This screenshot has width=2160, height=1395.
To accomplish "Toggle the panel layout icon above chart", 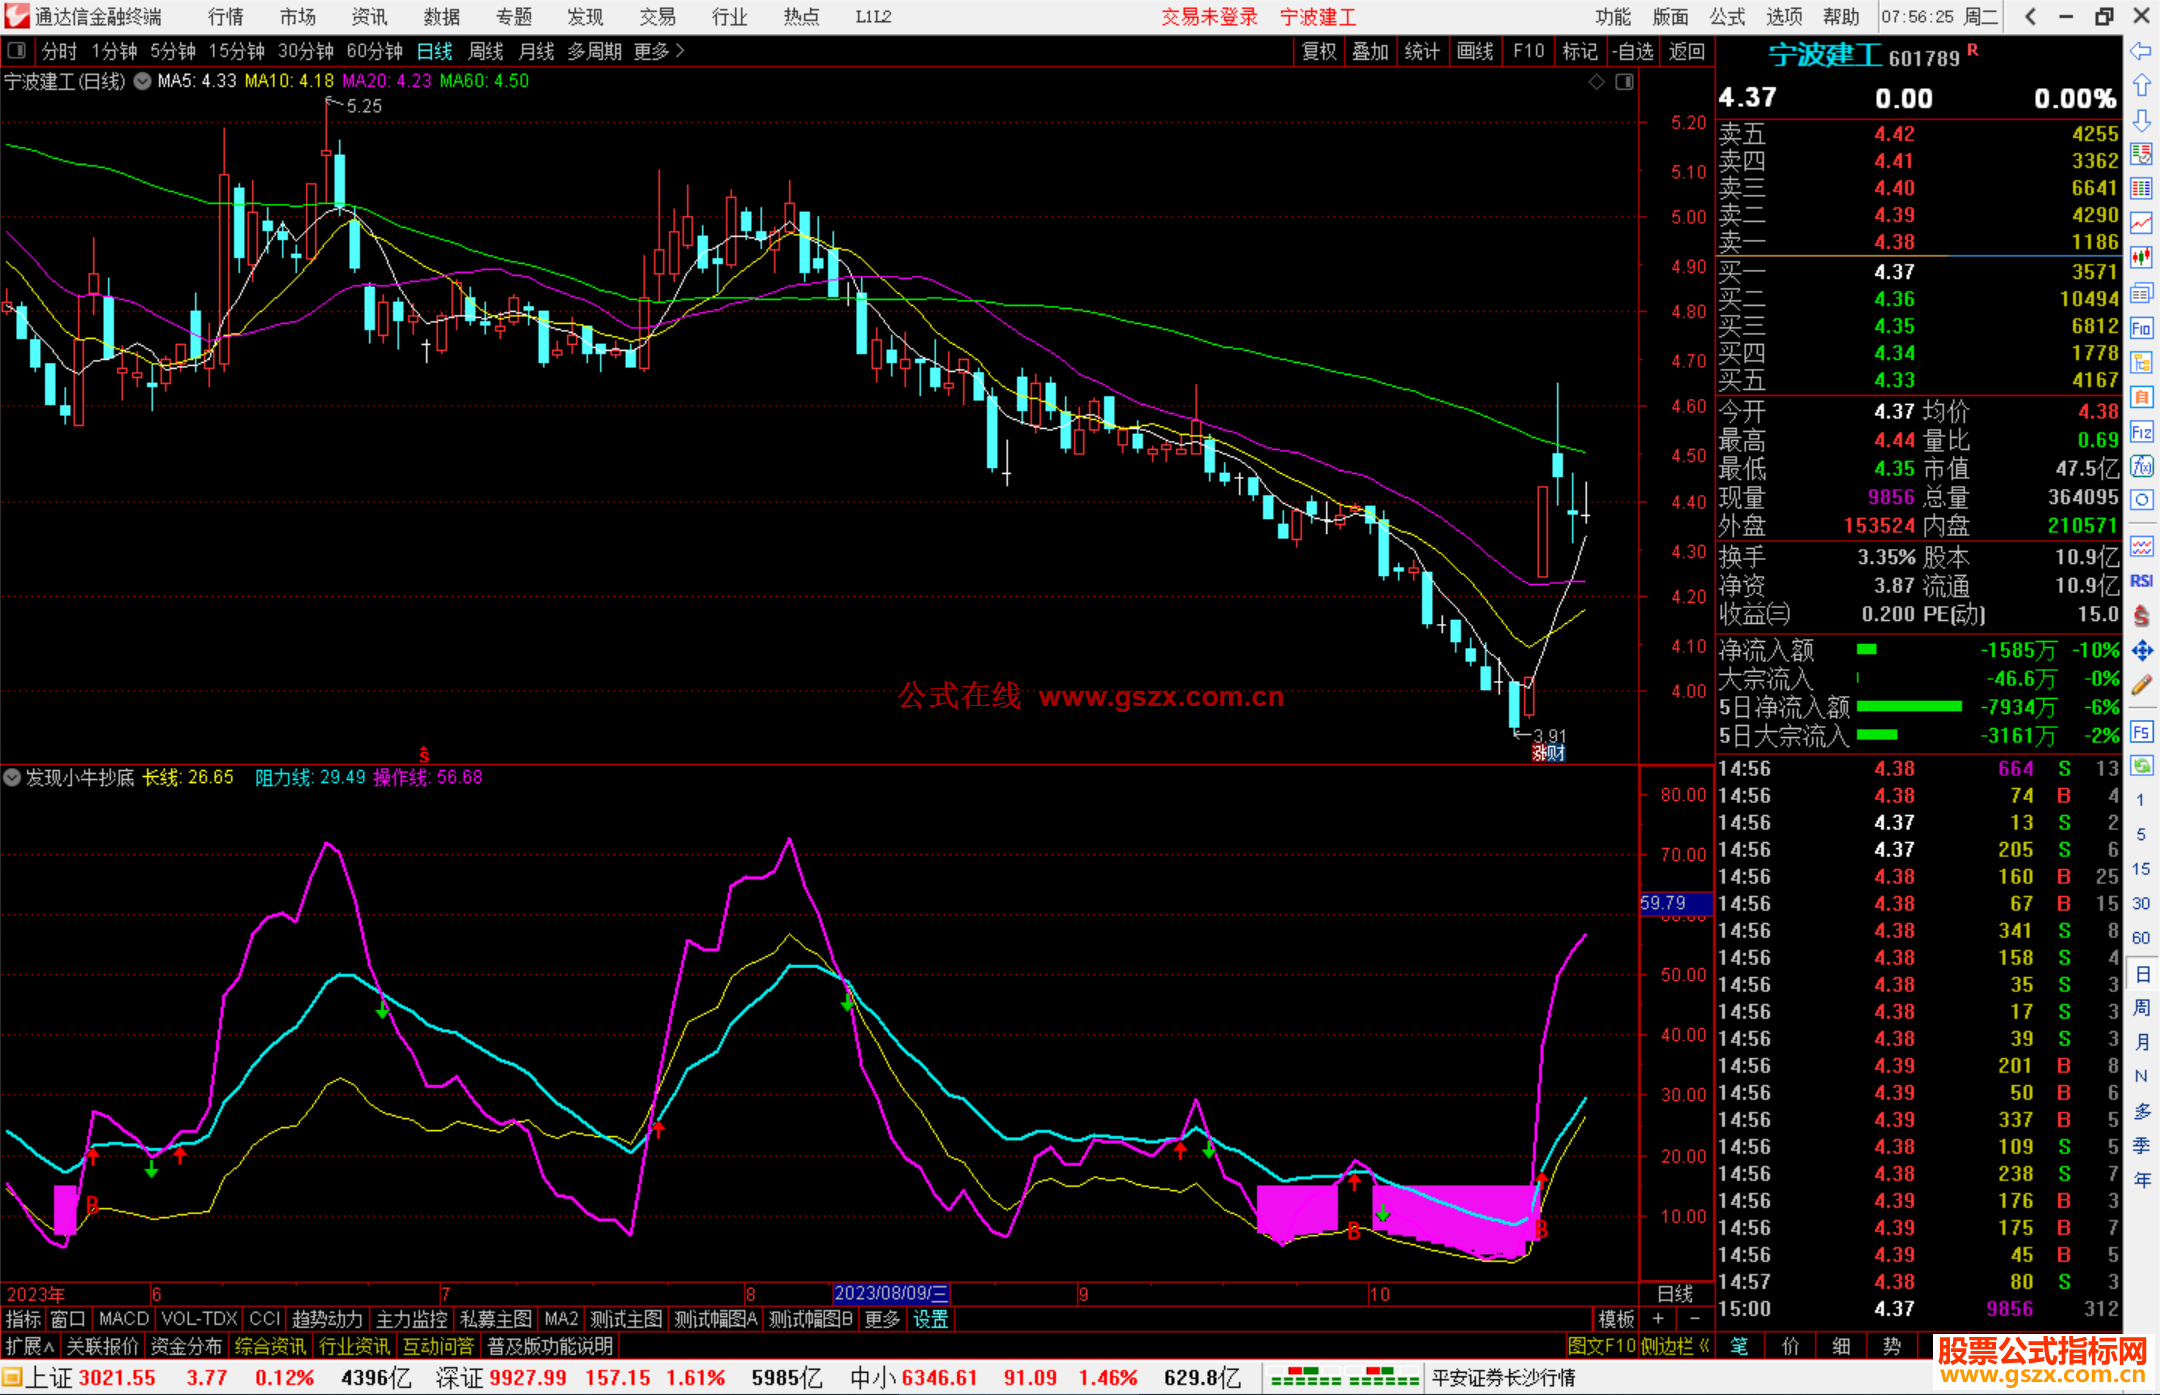I will (1624, 82).
